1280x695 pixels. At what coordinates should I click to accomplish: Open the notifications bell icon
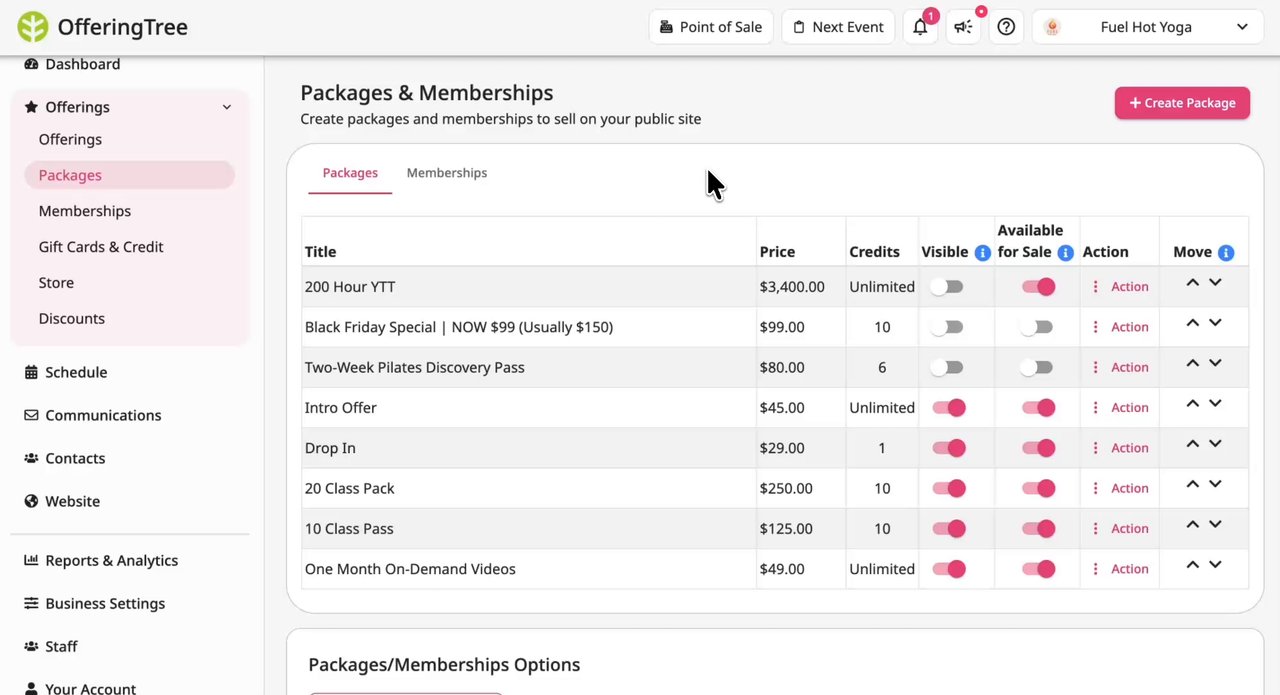(x=920, y=27)
